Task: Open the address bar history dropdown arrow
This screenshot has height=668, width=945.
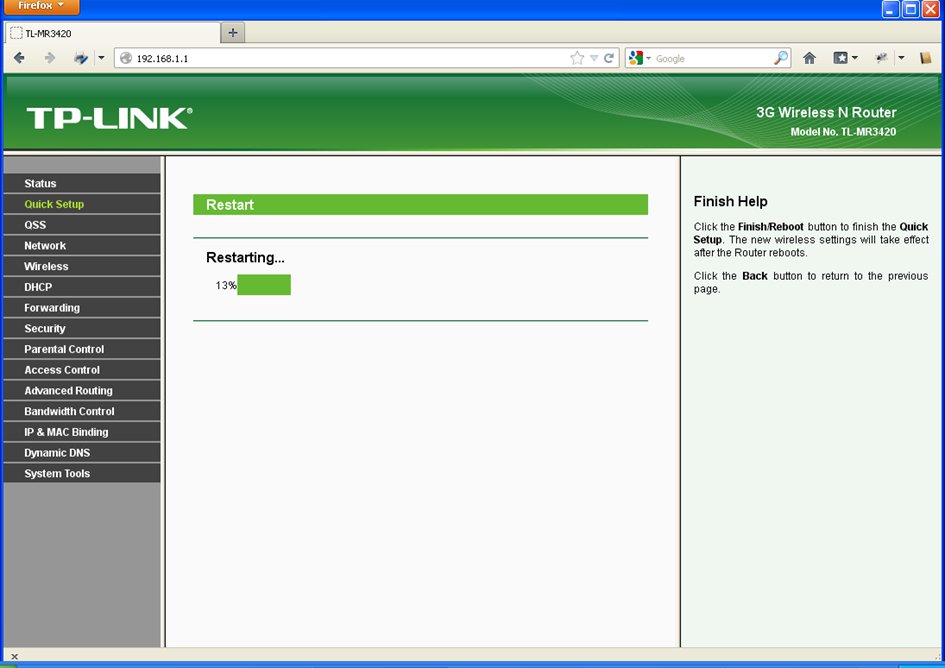Action: [594, 58]
